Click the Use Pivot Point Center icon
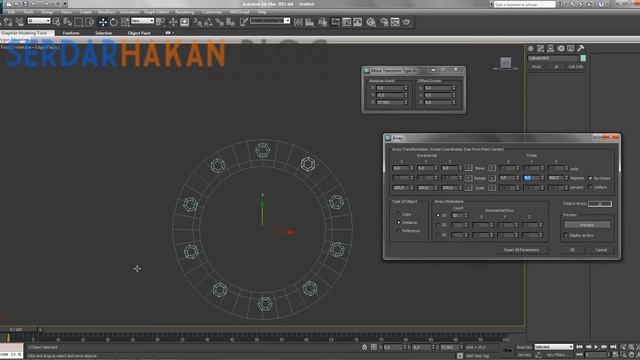640x360 pixels. click(160, 22)
